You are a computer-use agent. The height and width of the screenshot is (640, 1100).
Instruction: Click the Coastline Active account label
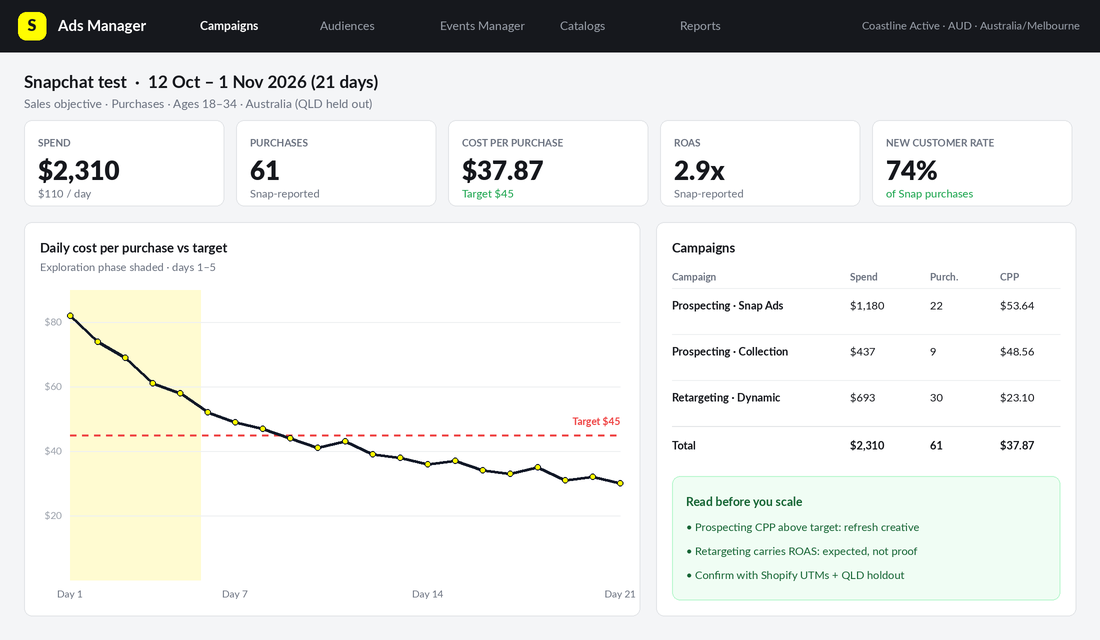point(971,26)
